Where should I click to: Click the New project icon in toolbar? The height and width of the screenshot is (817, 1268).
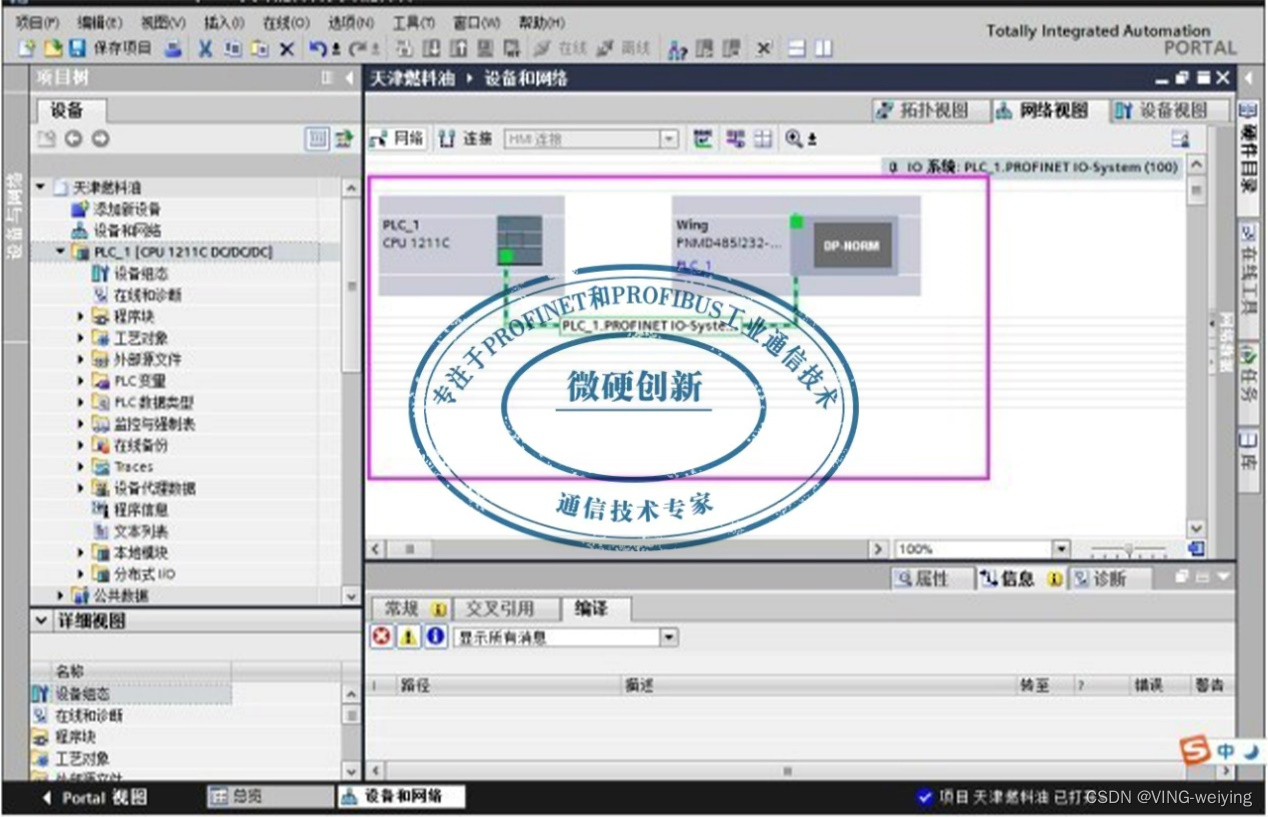pyautogui.click(x=27, y=48)
